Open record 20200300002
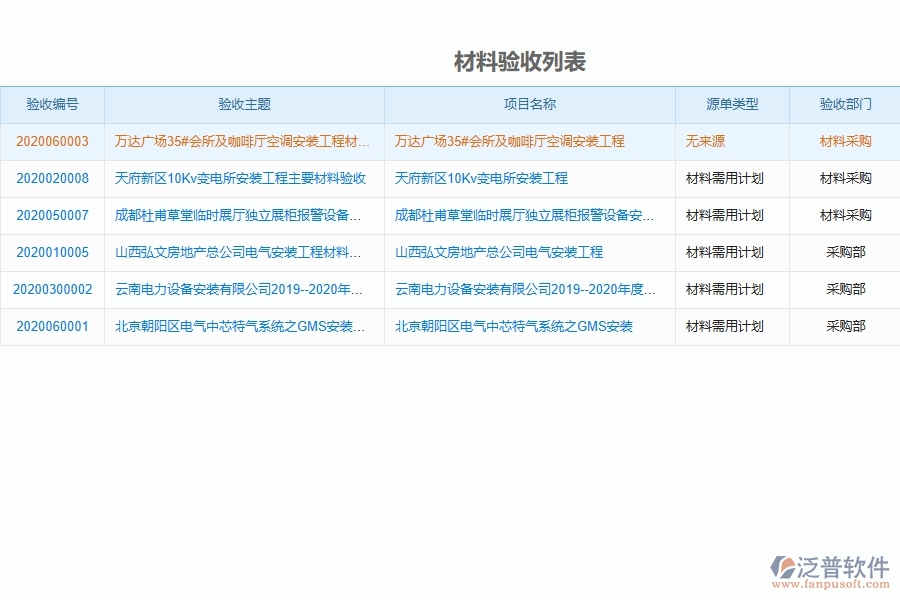The height and width of the screenshot is (600, 900). tap(50, 289)
